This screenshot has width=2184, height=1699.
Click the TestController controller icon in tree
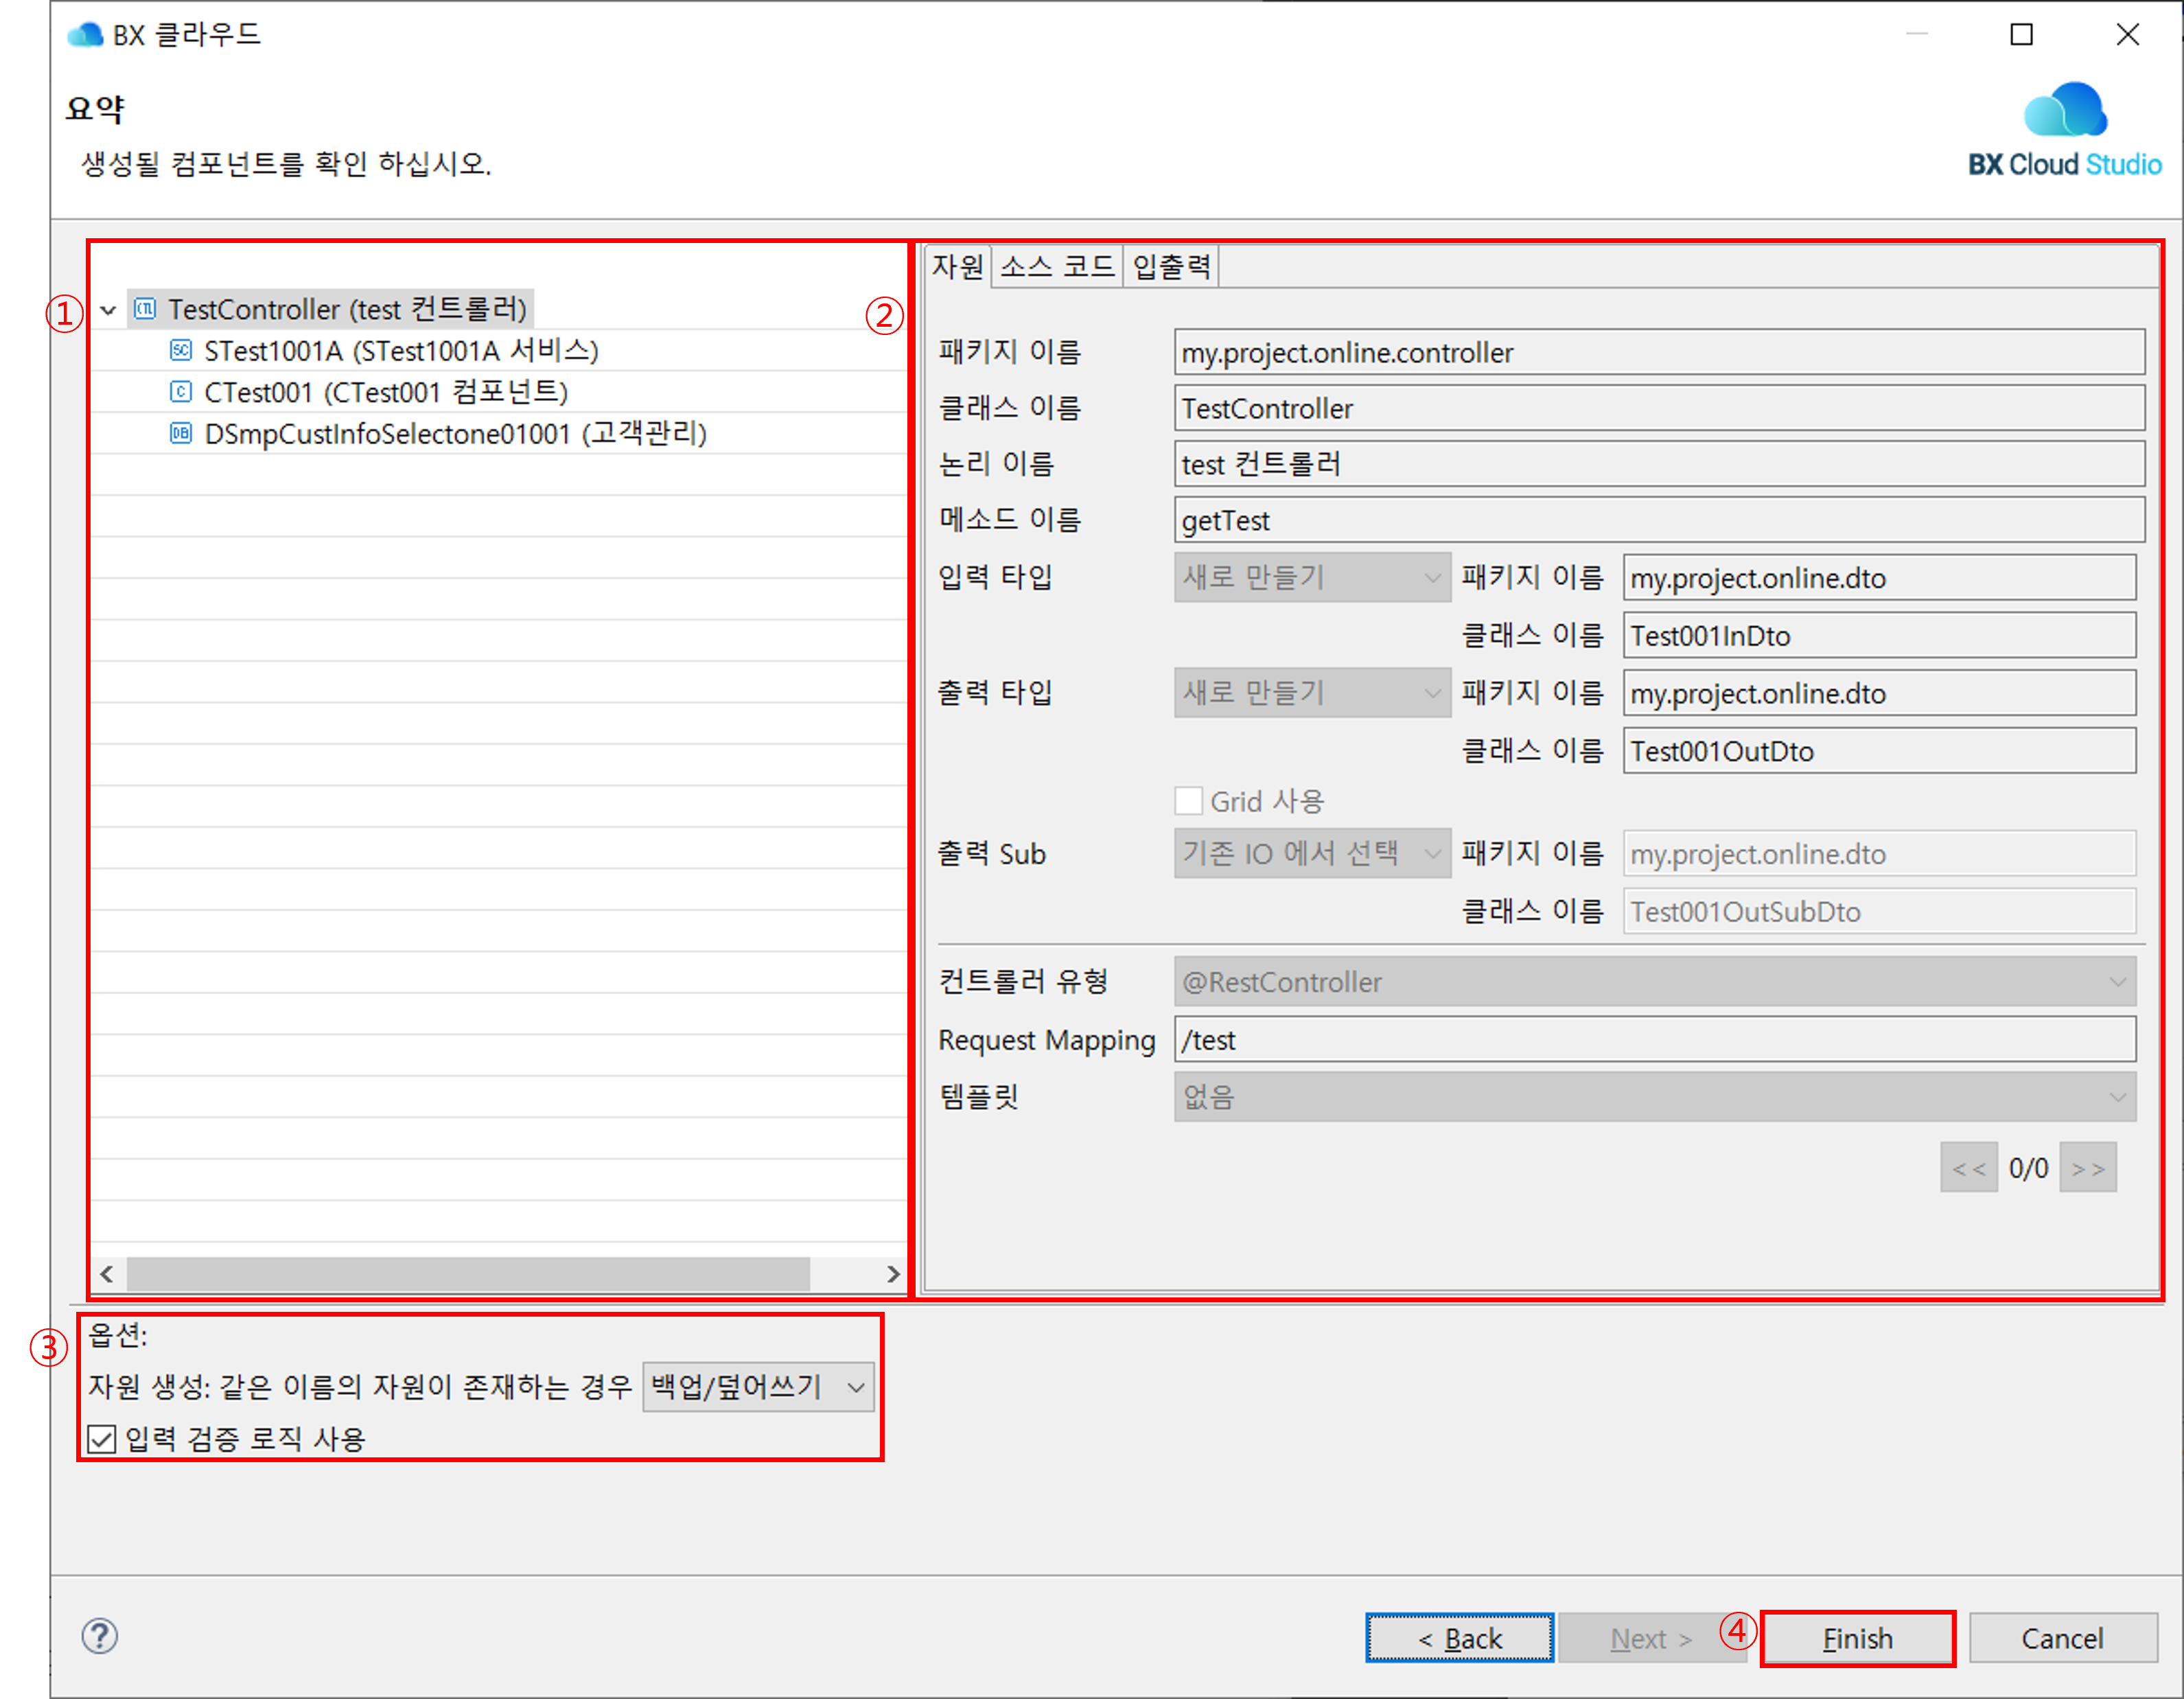(145, 309)
